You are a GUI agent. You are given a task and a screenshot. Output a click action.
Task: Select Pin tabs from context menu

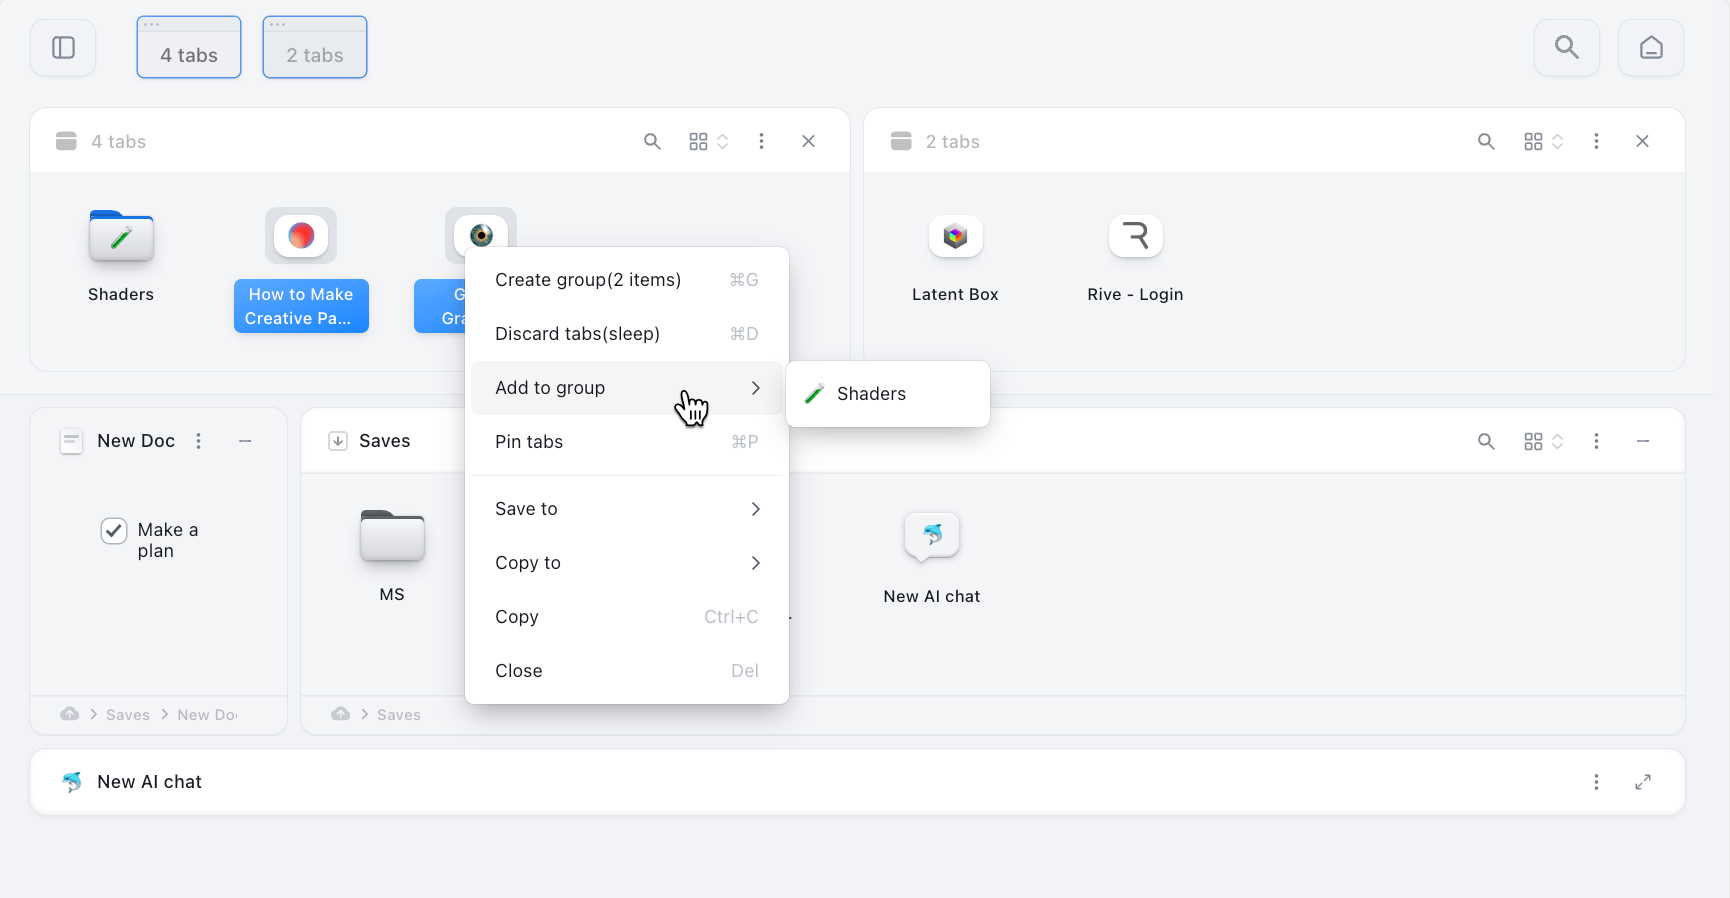point(626,442)
